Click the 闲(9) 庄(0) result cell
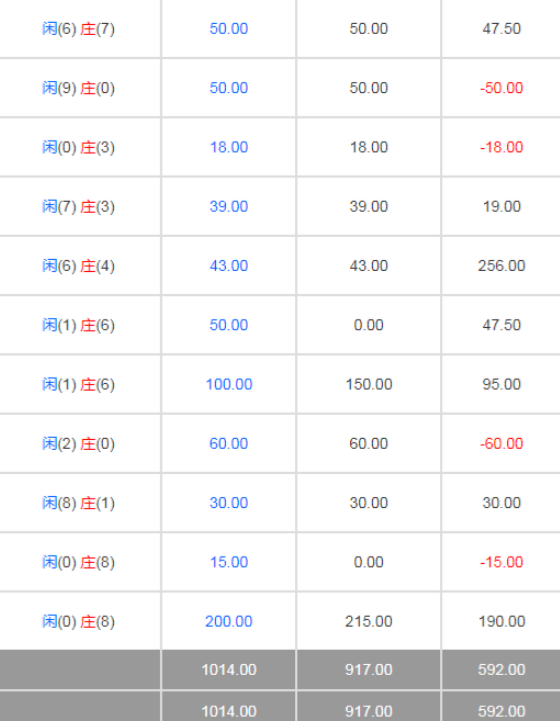This screenshot has height=721, width=560. click(x=78, y=88)
